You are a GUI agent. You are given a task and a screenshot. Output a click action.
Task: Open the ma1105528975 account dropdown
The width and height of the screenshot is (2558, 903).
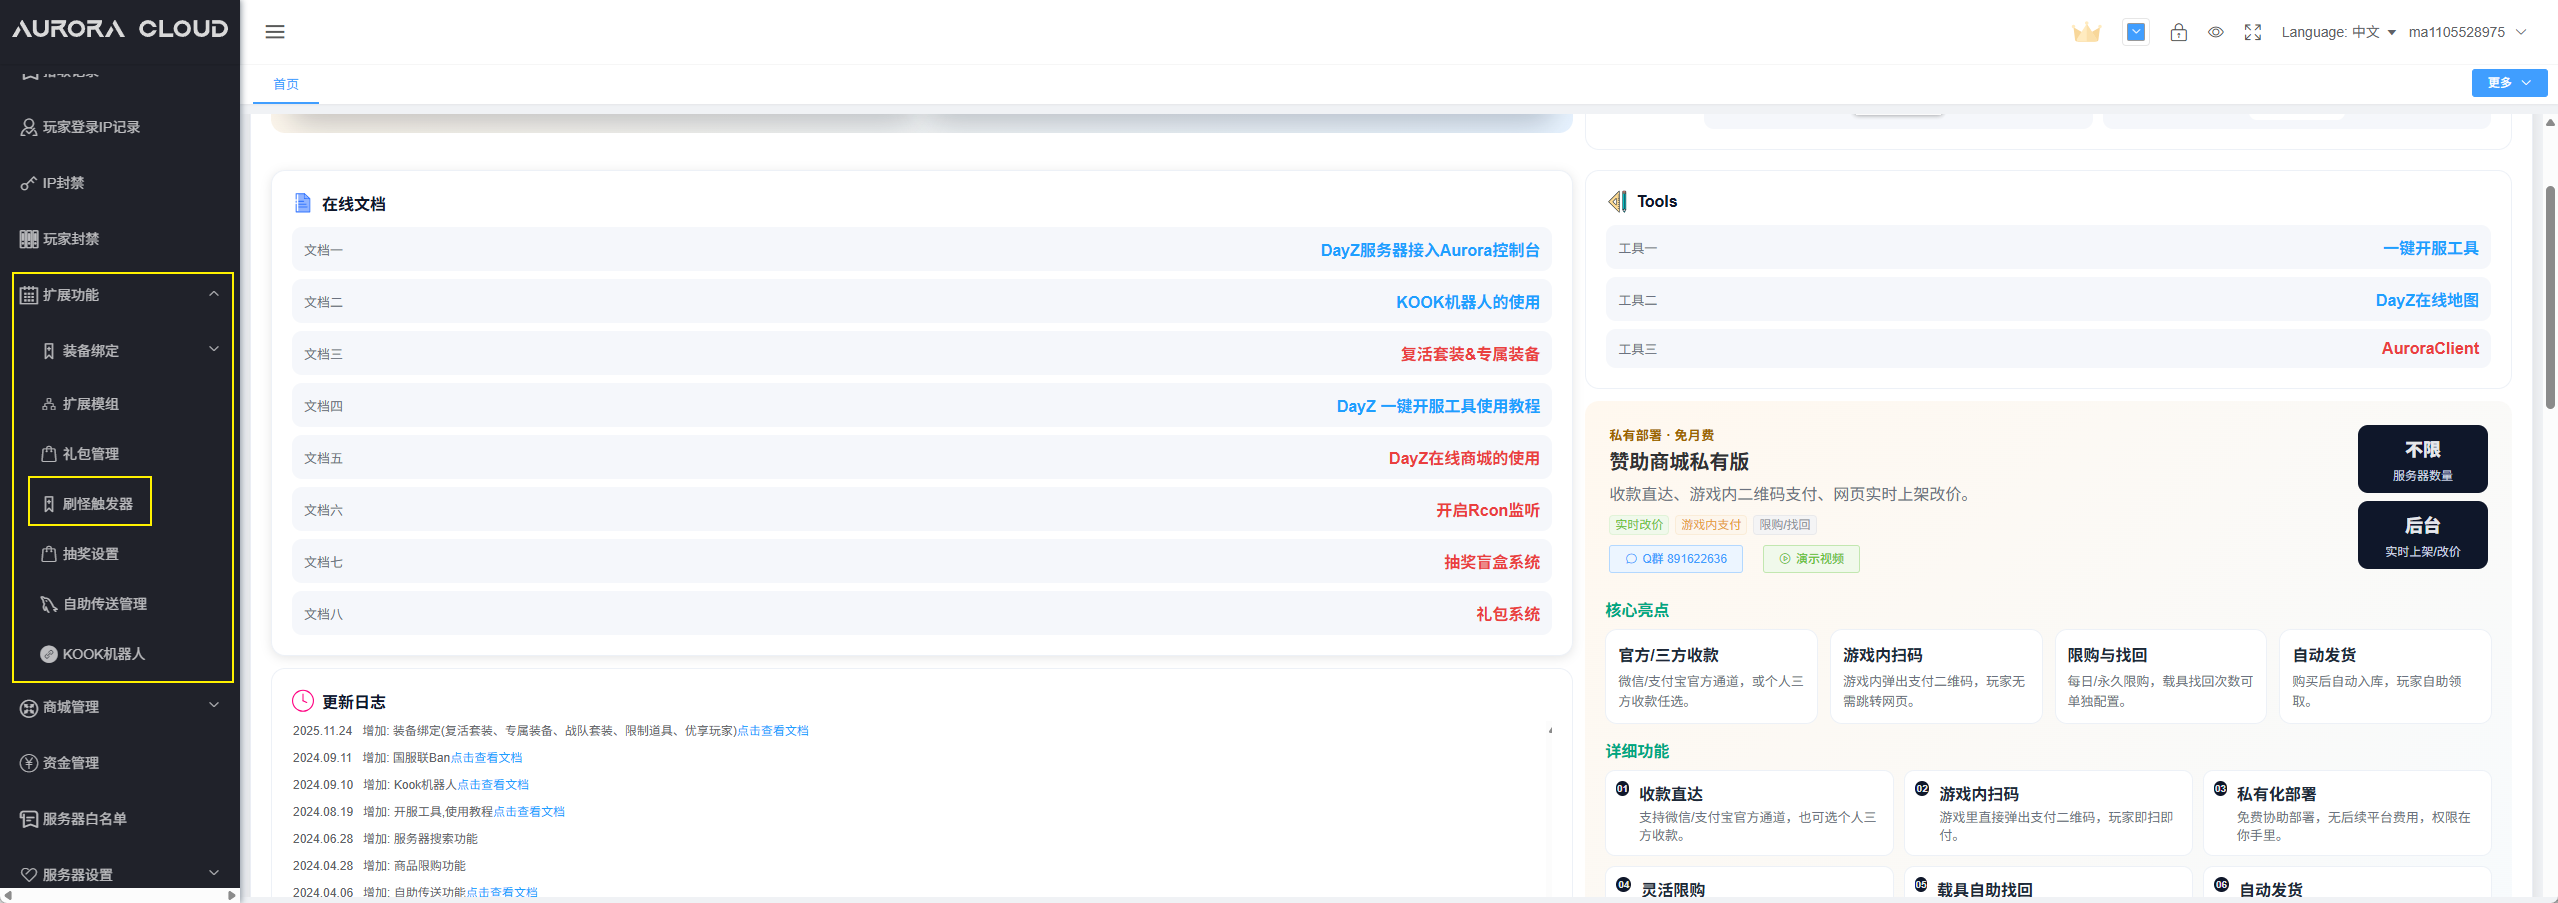point(2466,32)
